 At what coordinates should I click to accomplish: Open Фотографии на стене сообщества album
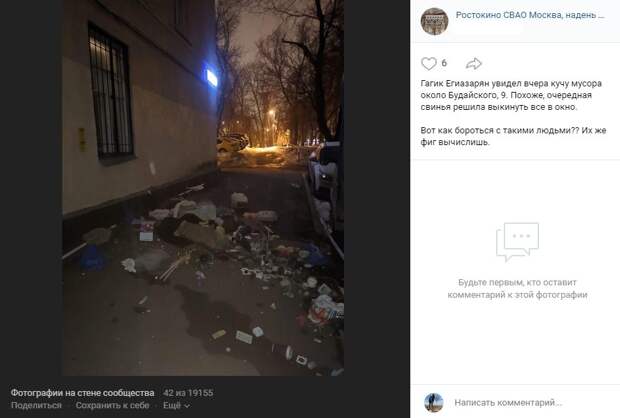point(82,393)
